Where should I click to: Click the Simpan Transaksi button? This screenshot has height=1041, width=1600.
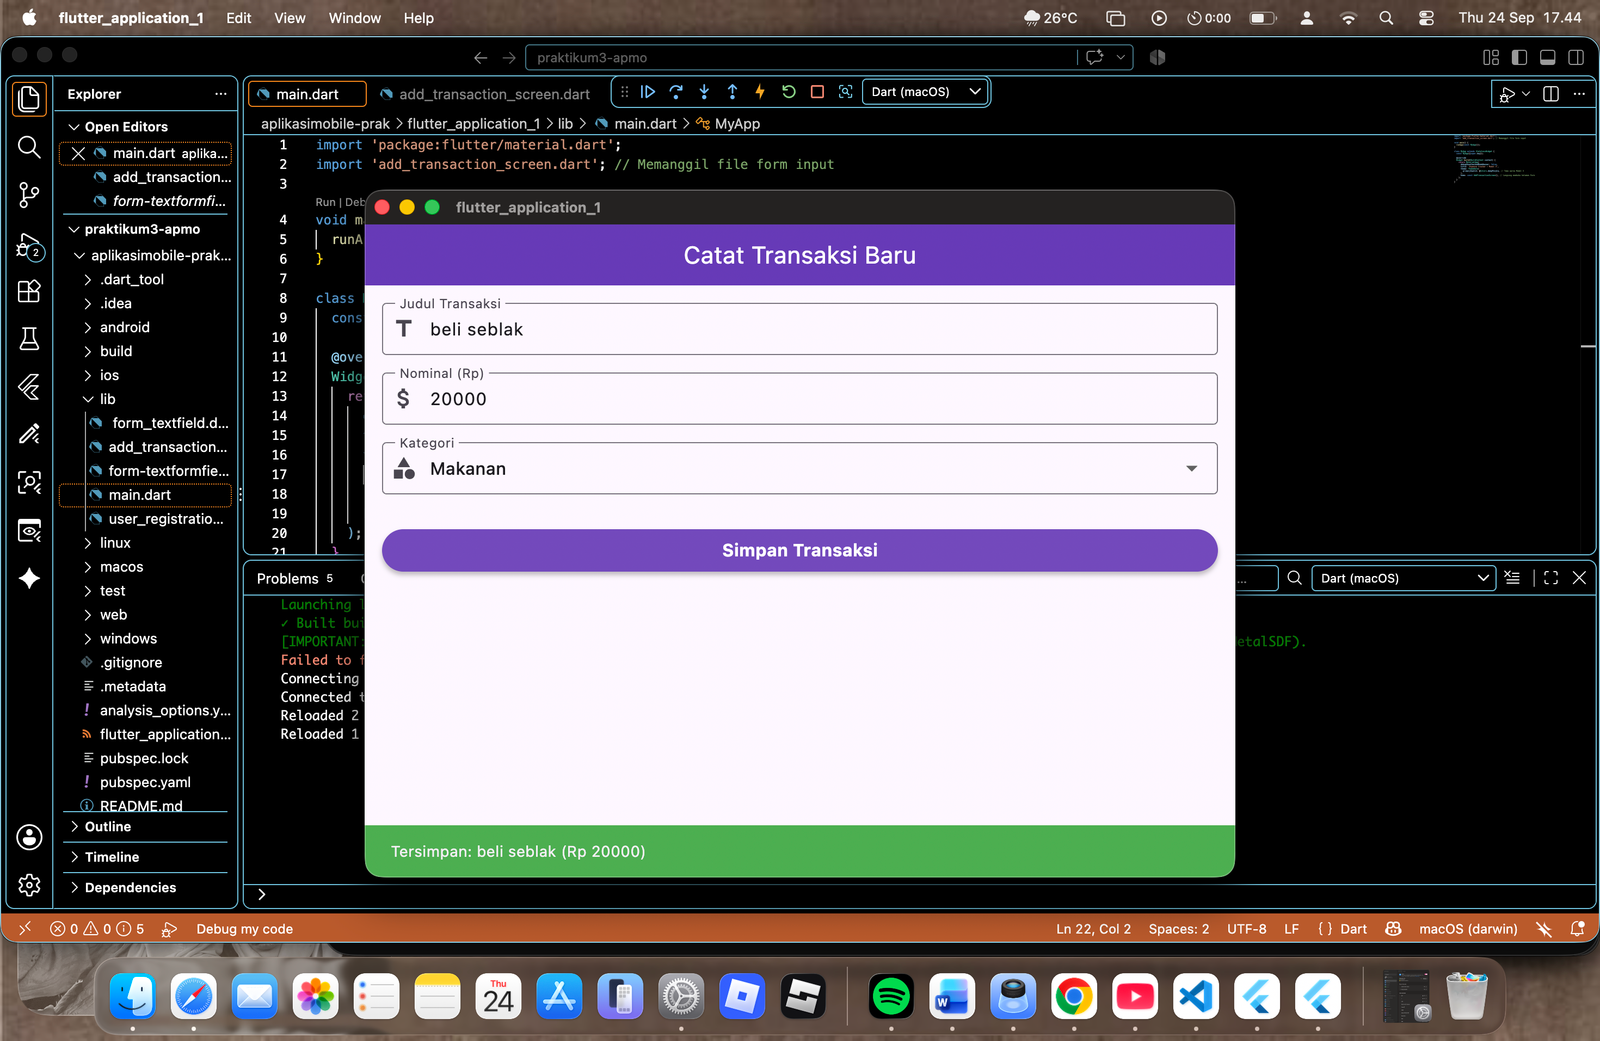(799, 550)
